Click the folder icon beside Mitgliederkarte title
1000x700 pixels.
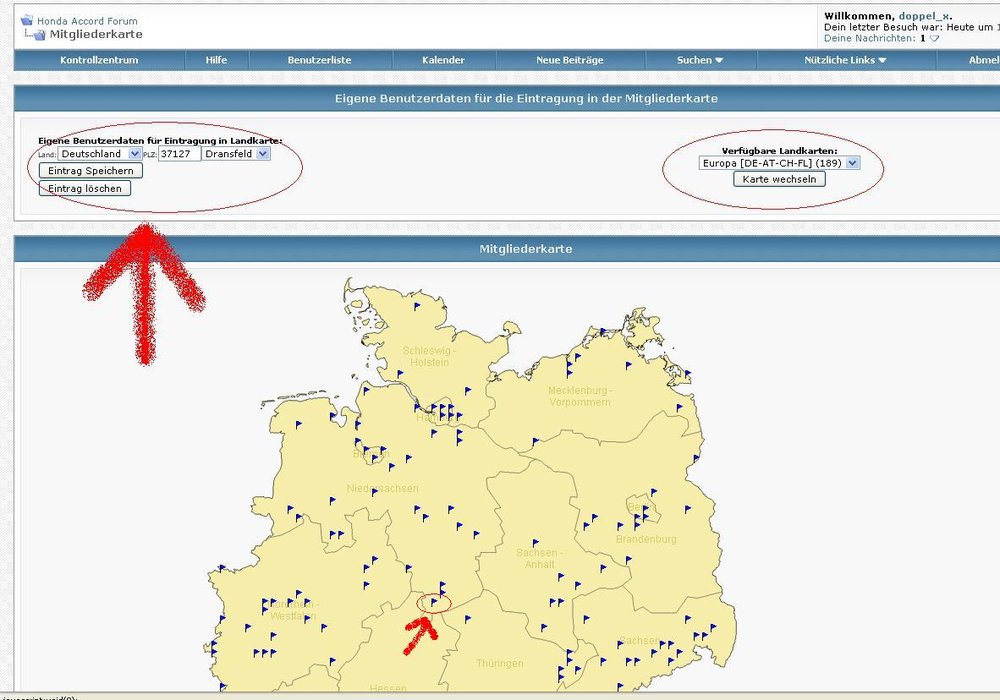[x=37, y=35]
